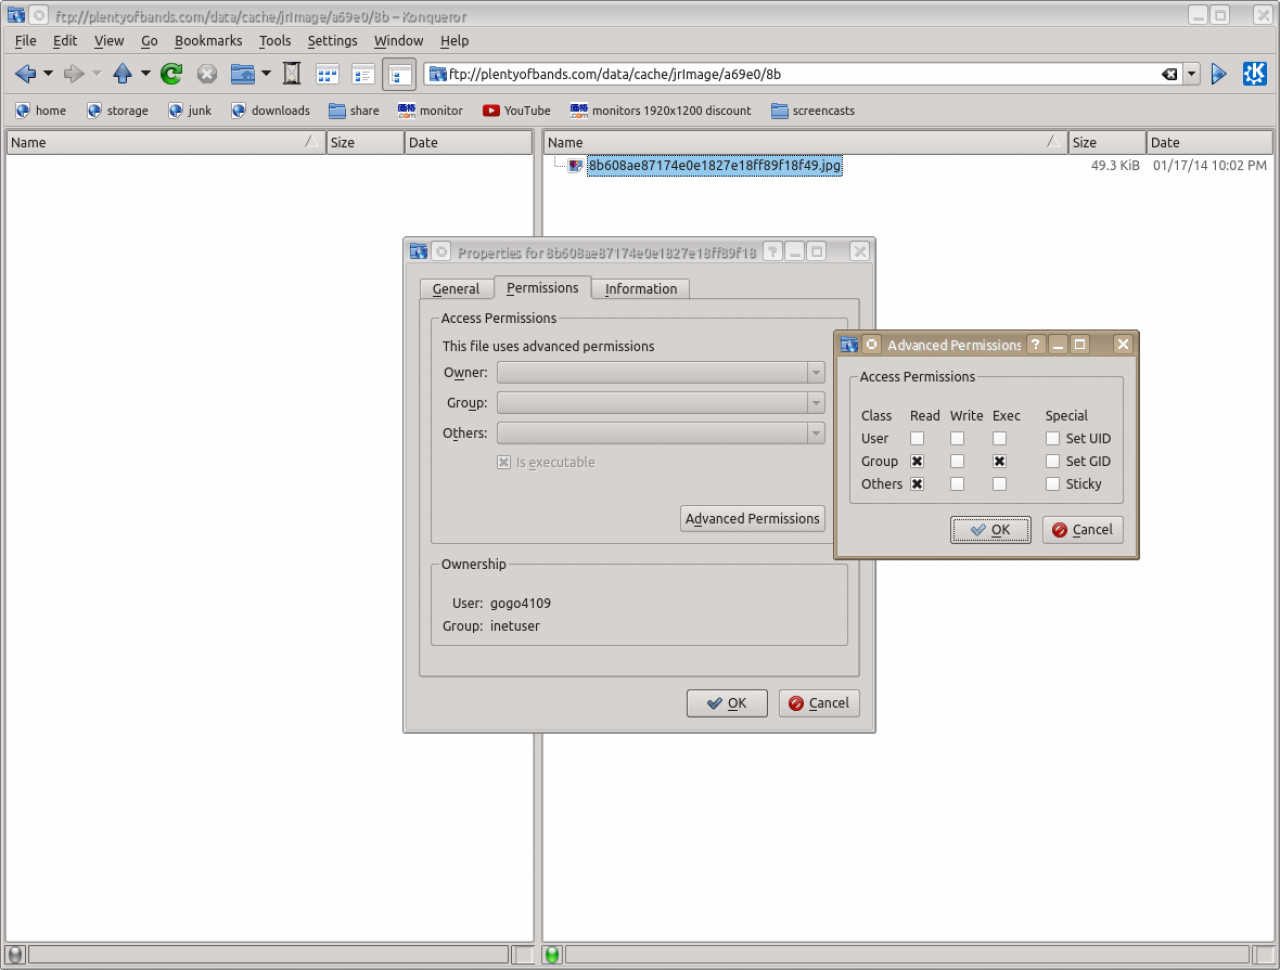Open the location history dropdown arrow
Screen dimensions: 1280x970
click(1191, 74)
